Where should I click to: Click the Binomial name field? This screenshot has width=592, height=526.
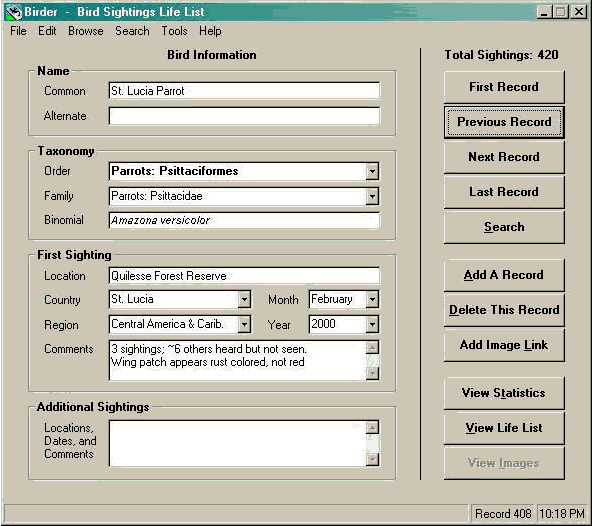pyautogui.click(x=244, y=221)
